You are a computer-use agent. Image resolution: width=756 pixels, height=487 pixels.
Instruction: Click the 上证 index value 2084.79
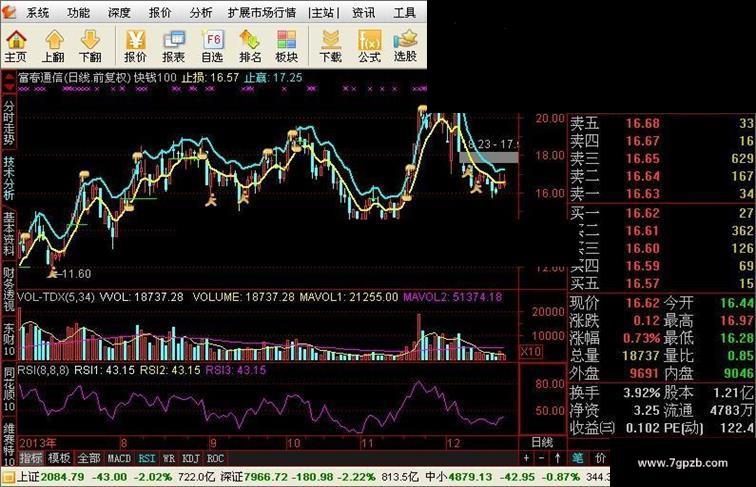(x=62, y=477)
